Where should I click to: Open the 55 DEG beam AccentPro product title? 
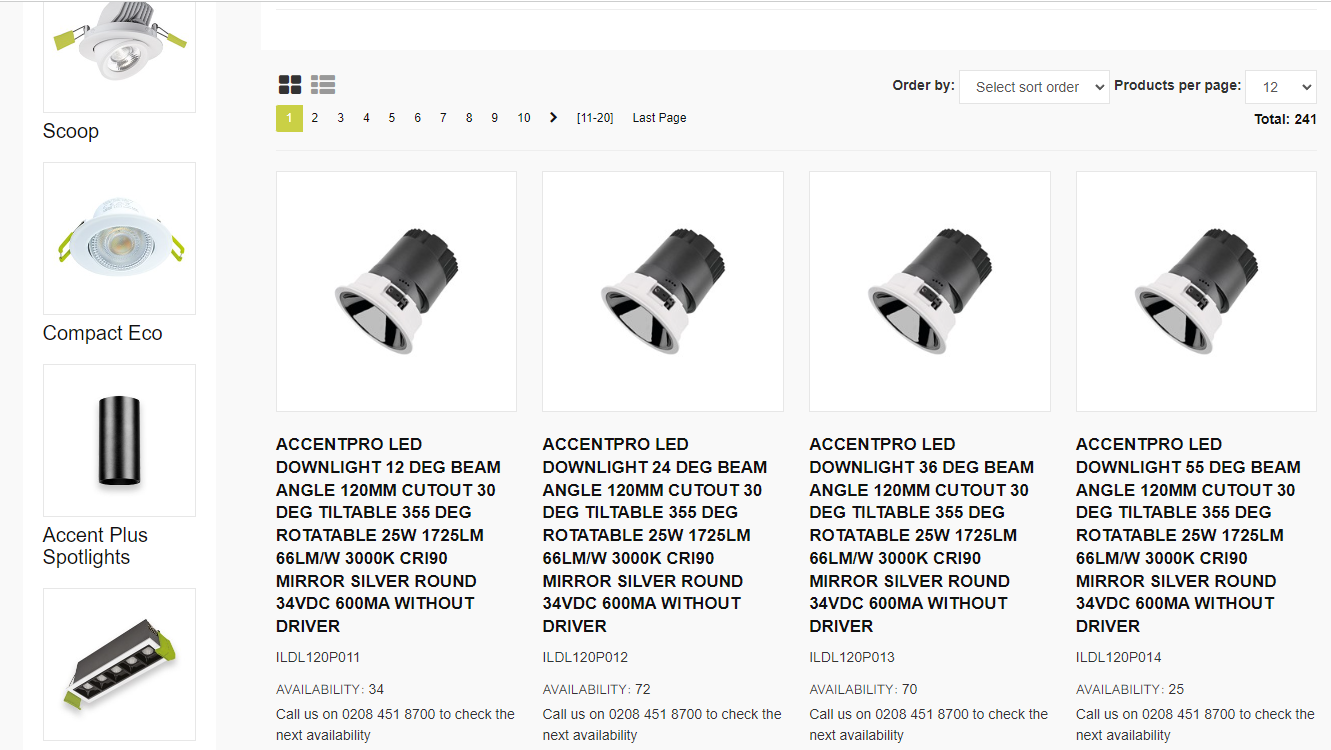(1189, 535)
